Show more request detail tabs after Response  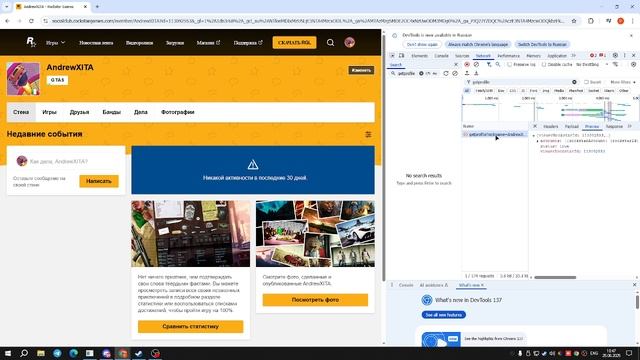click(630, 127)
